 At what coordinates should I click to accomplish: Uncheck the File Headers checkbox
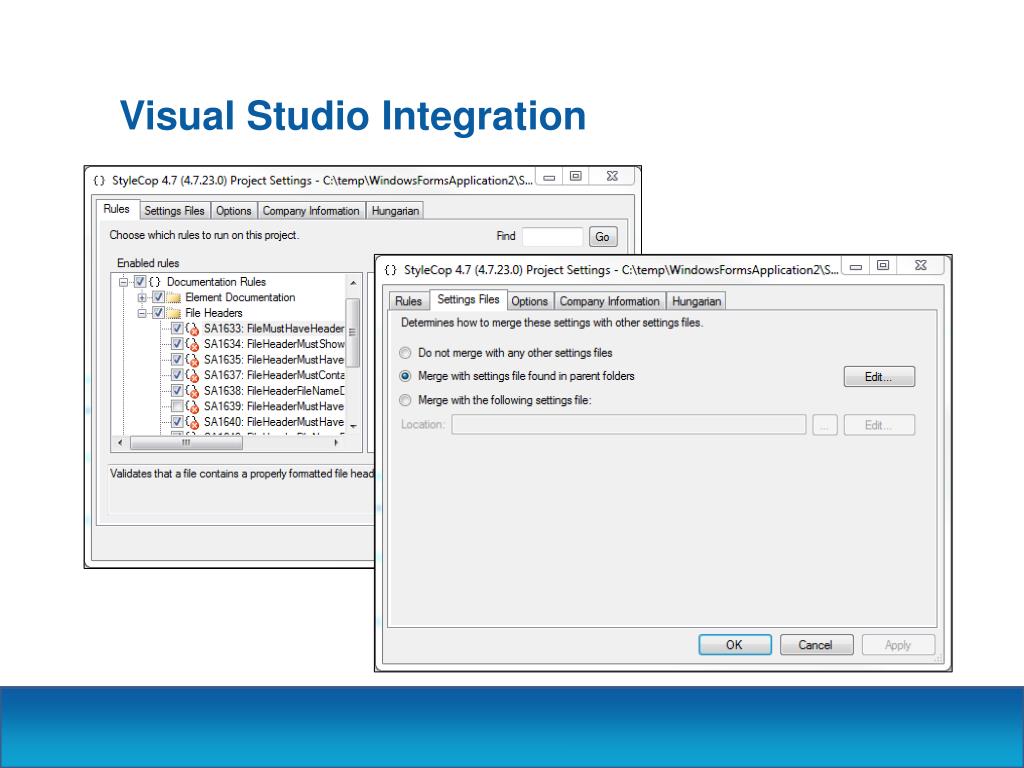click(158, 313)
